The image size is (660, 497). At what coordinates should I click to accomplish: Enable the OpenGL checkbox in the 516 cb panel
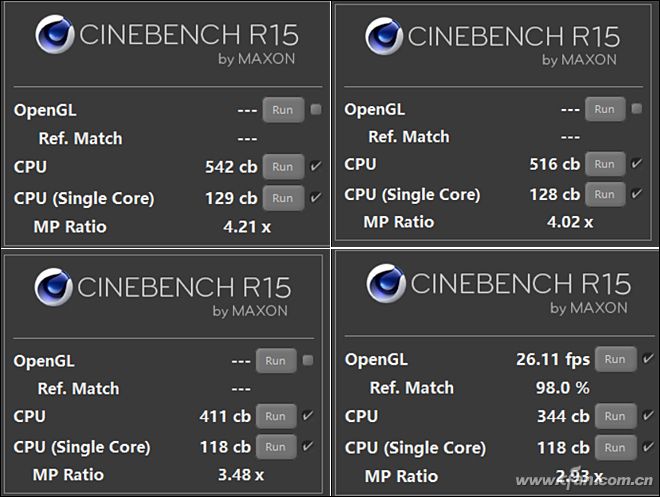coord(637,109)
